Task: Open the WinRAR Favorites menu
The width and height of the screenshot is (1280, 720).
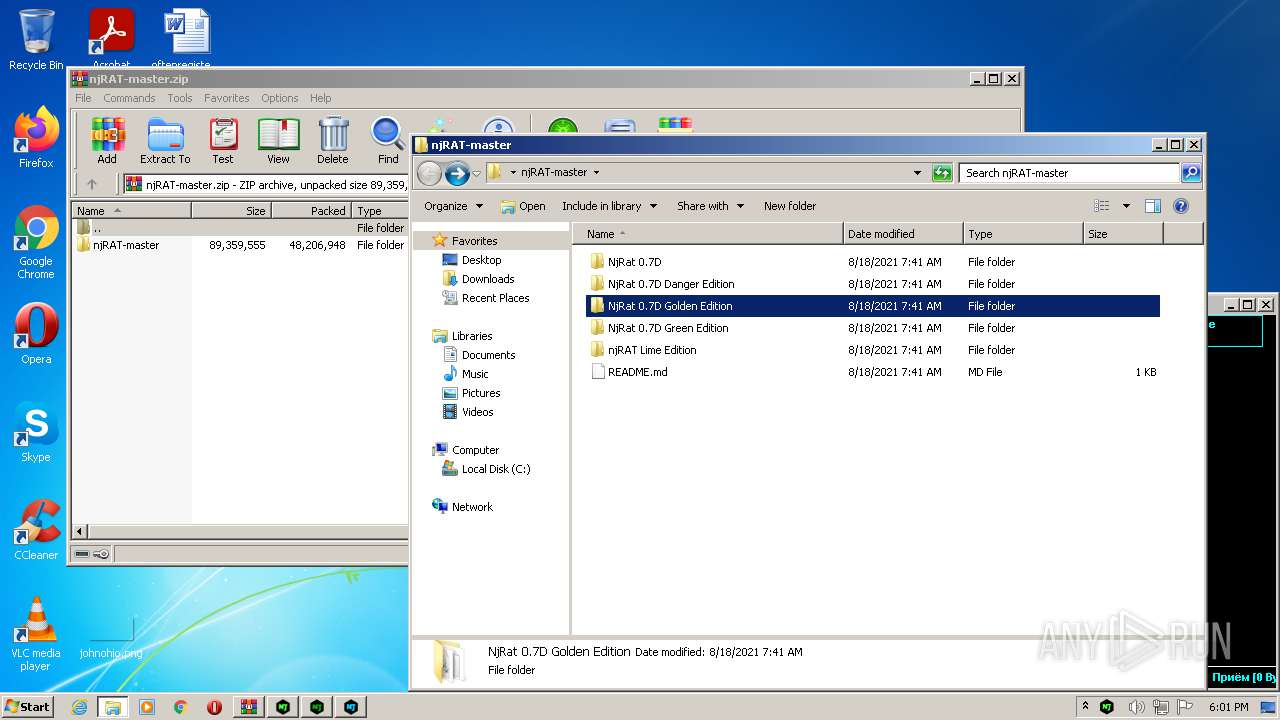Action: tap(227, 98)
